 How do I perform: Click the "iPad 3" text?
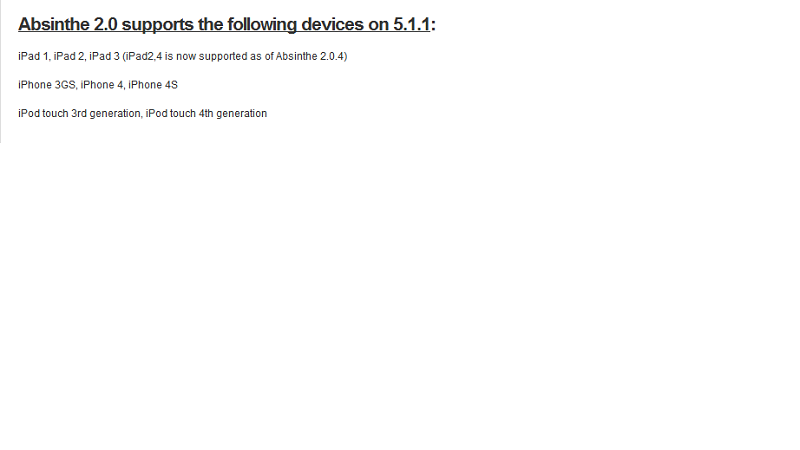click(104, 56)
